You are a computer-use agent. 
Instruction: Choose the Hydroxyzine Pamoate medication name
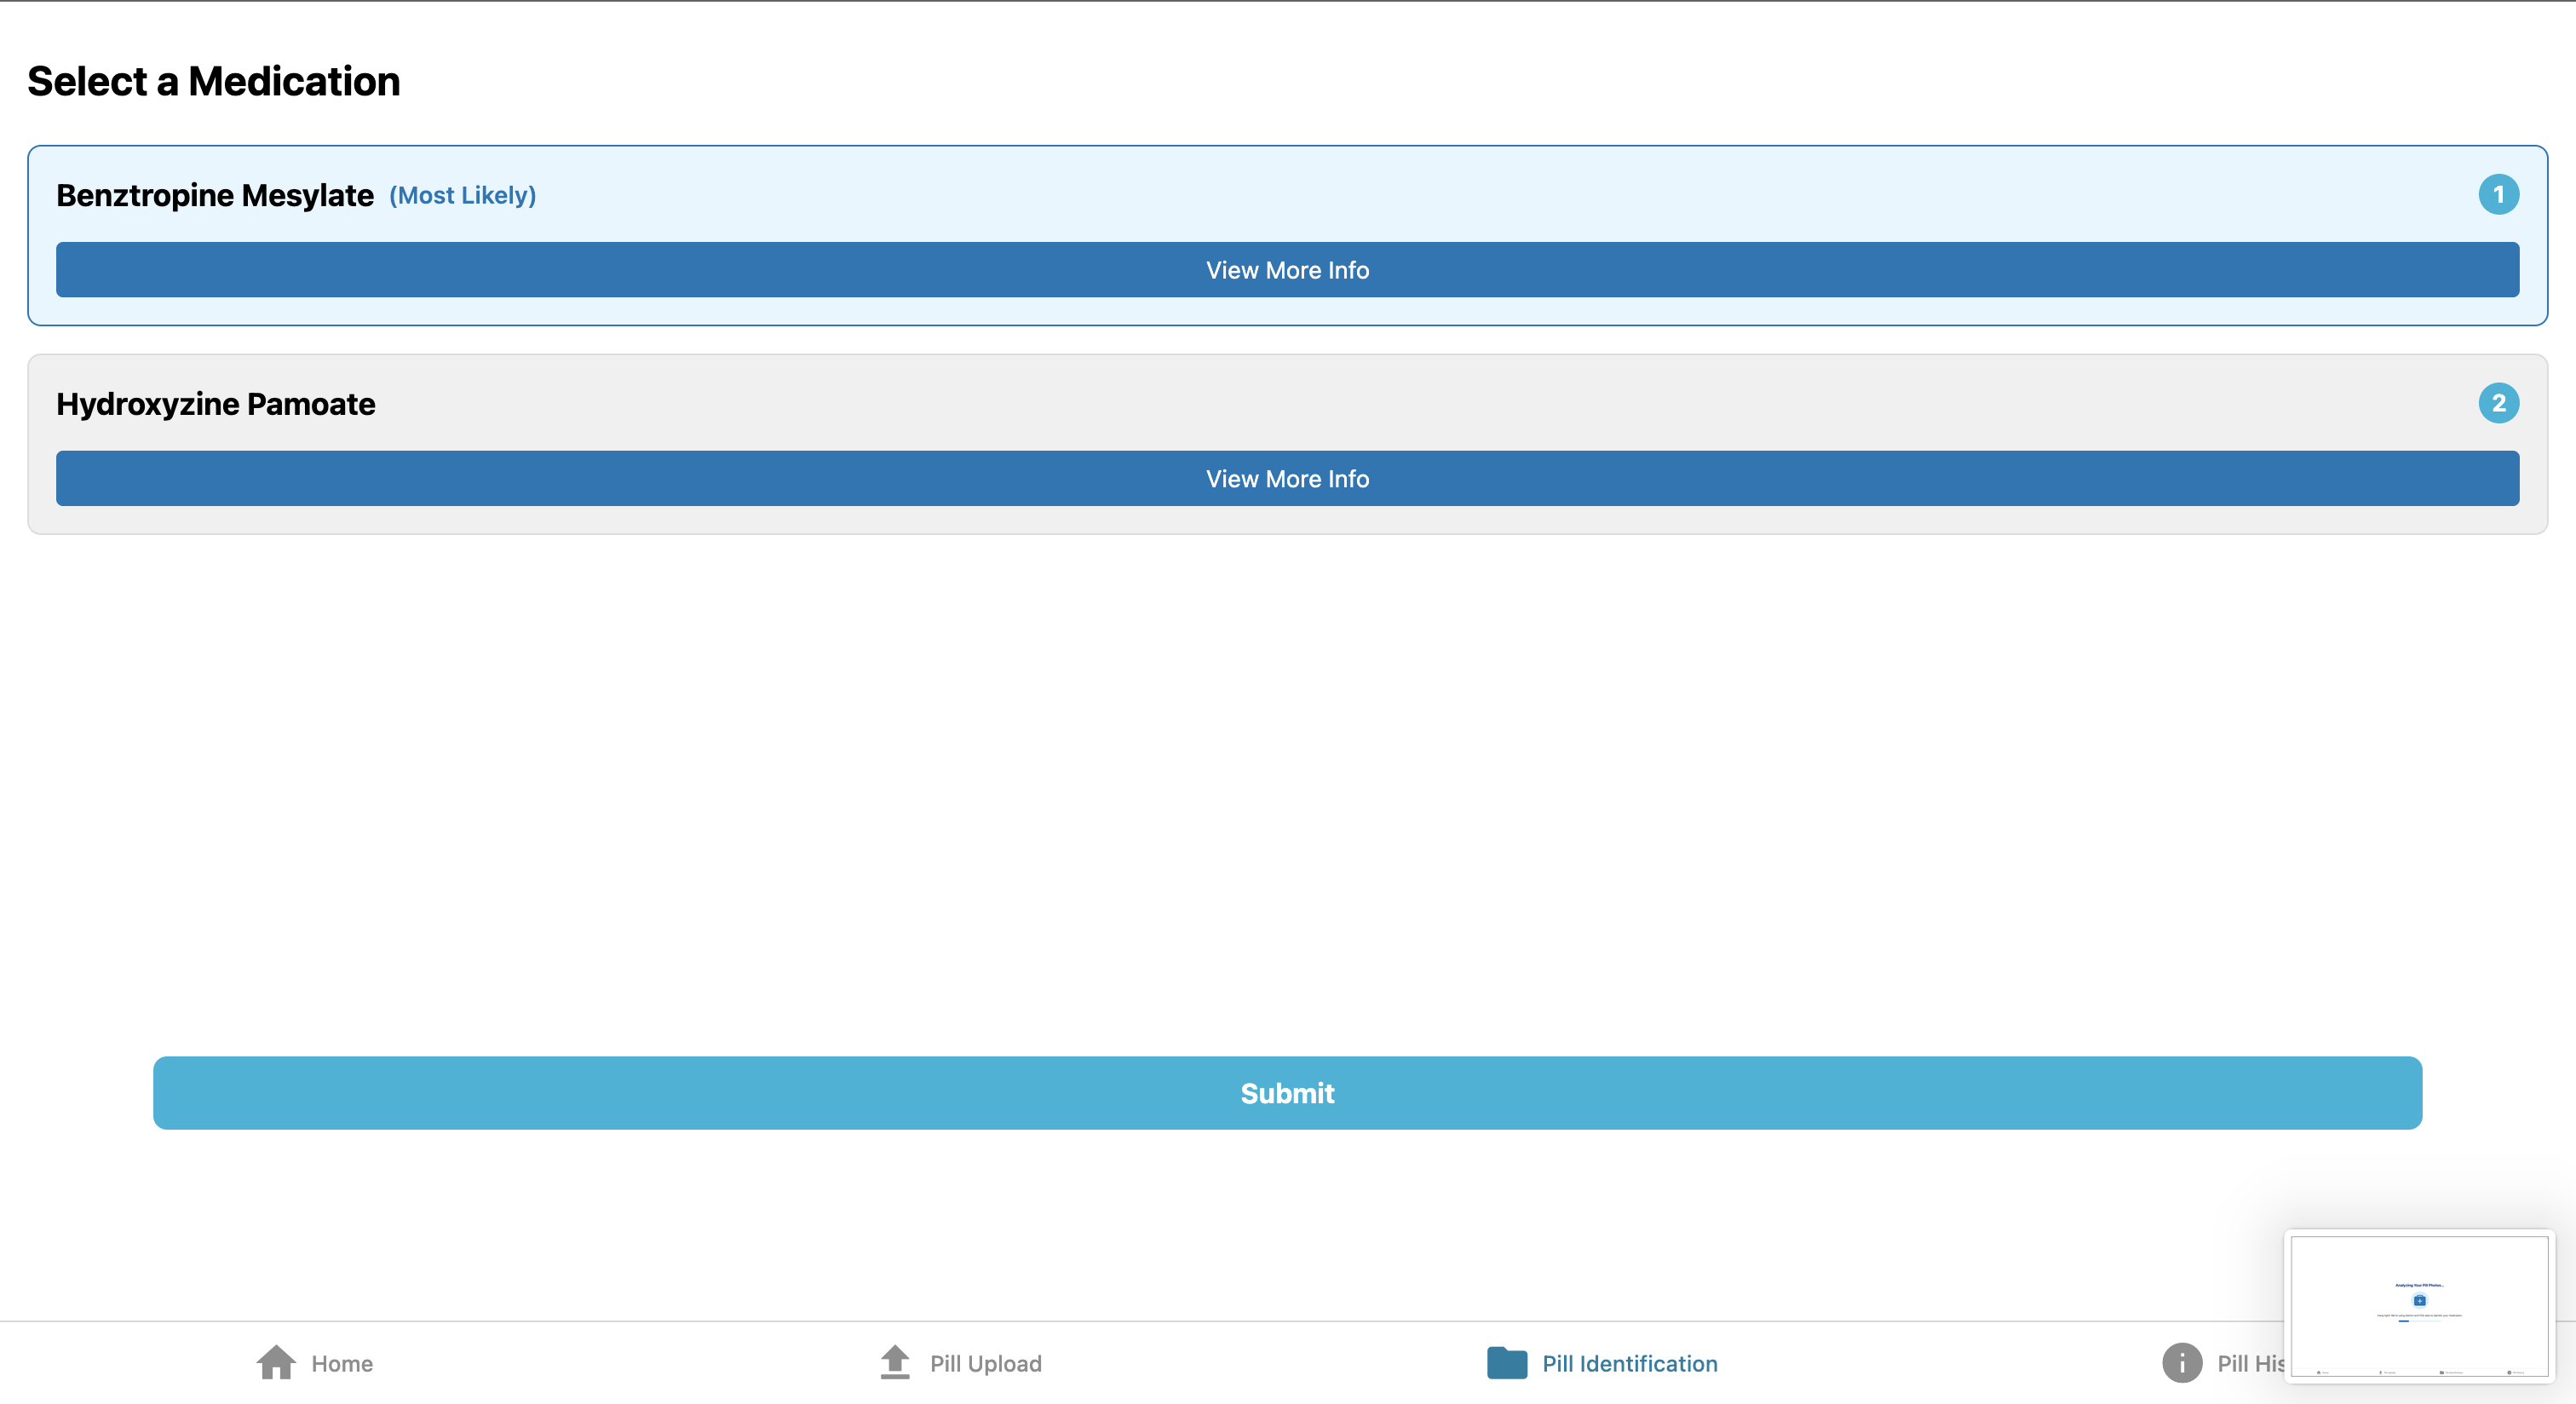click(216, 404)
